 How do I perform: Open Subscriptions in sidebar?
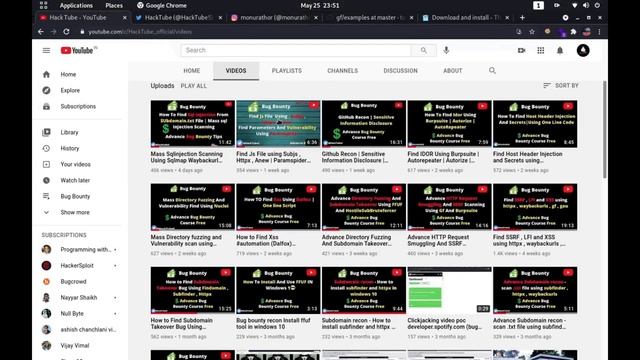click(78, 106)
